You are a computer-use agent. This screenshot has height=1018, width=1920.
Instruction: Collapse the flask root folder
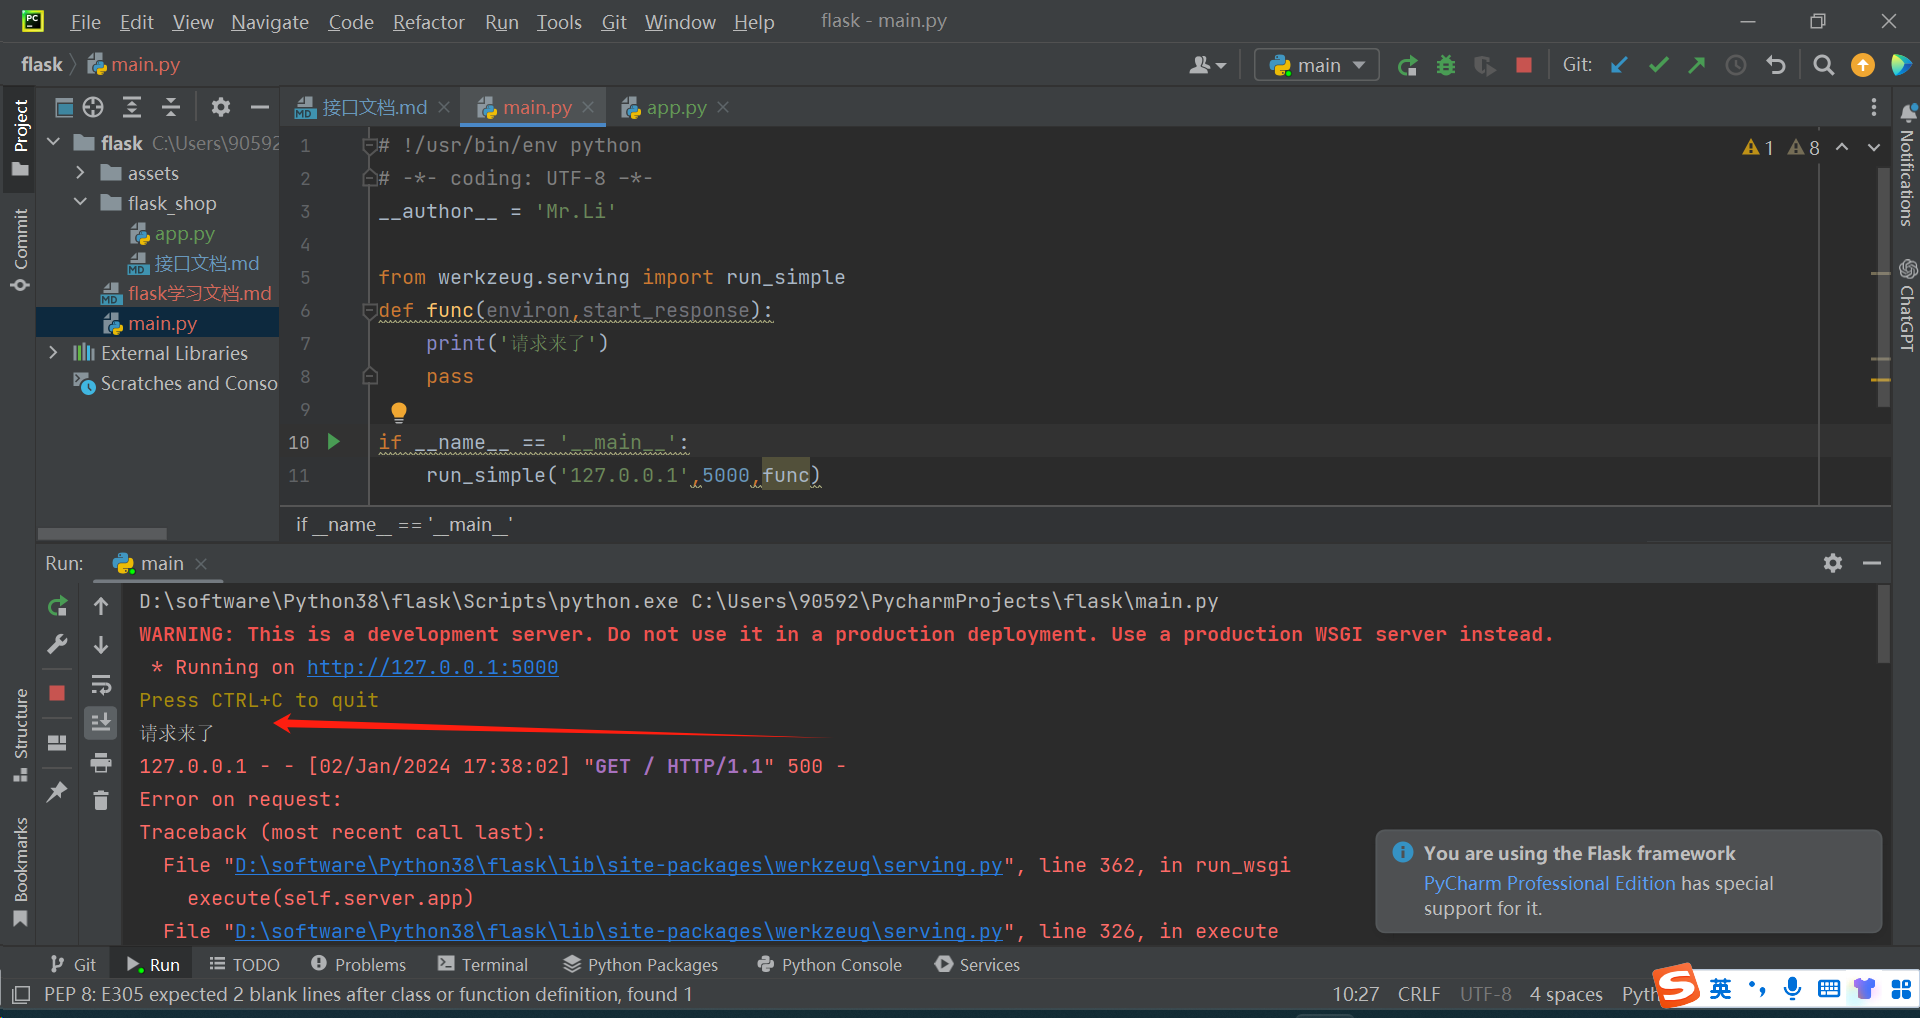(x=54, y=143)
